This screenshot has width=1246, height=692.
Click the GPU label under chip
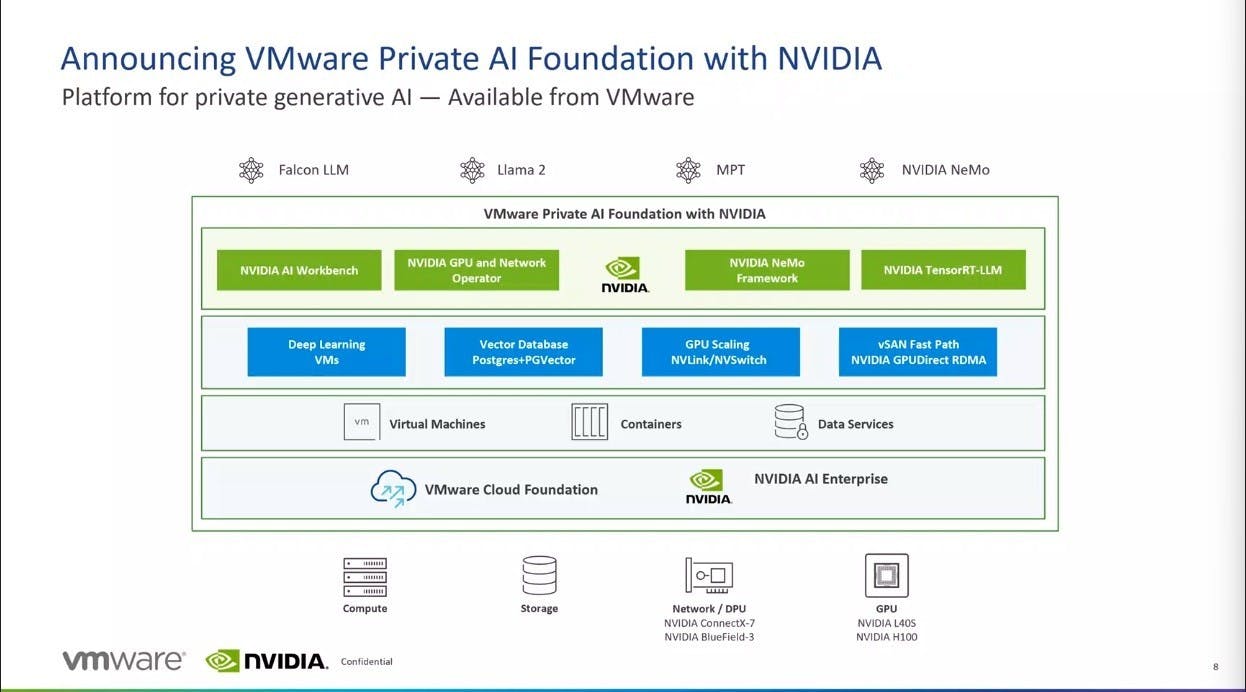pyautogui.click(x=886, y=609)
